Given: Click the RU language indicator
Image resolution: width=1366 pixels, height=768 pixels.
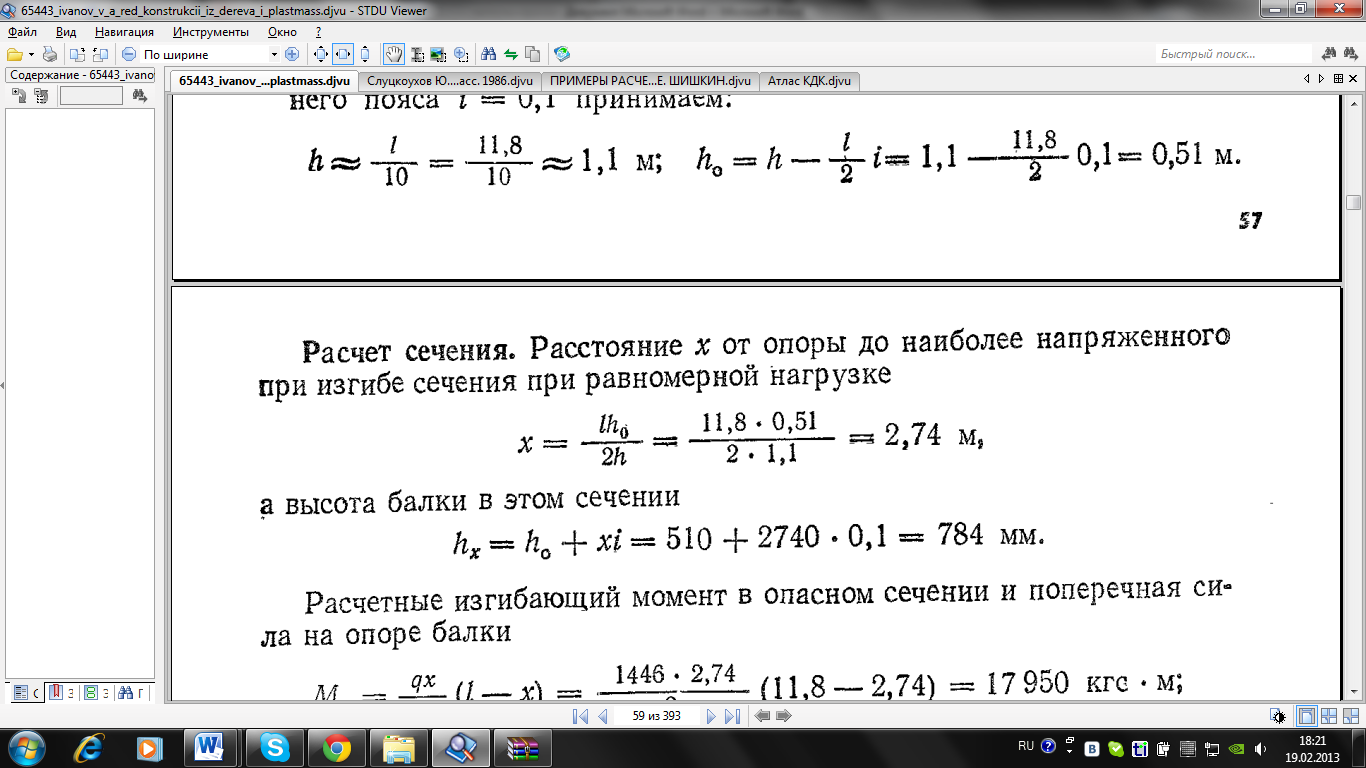Looking at the screenshot, I should tap(1026, 746).
